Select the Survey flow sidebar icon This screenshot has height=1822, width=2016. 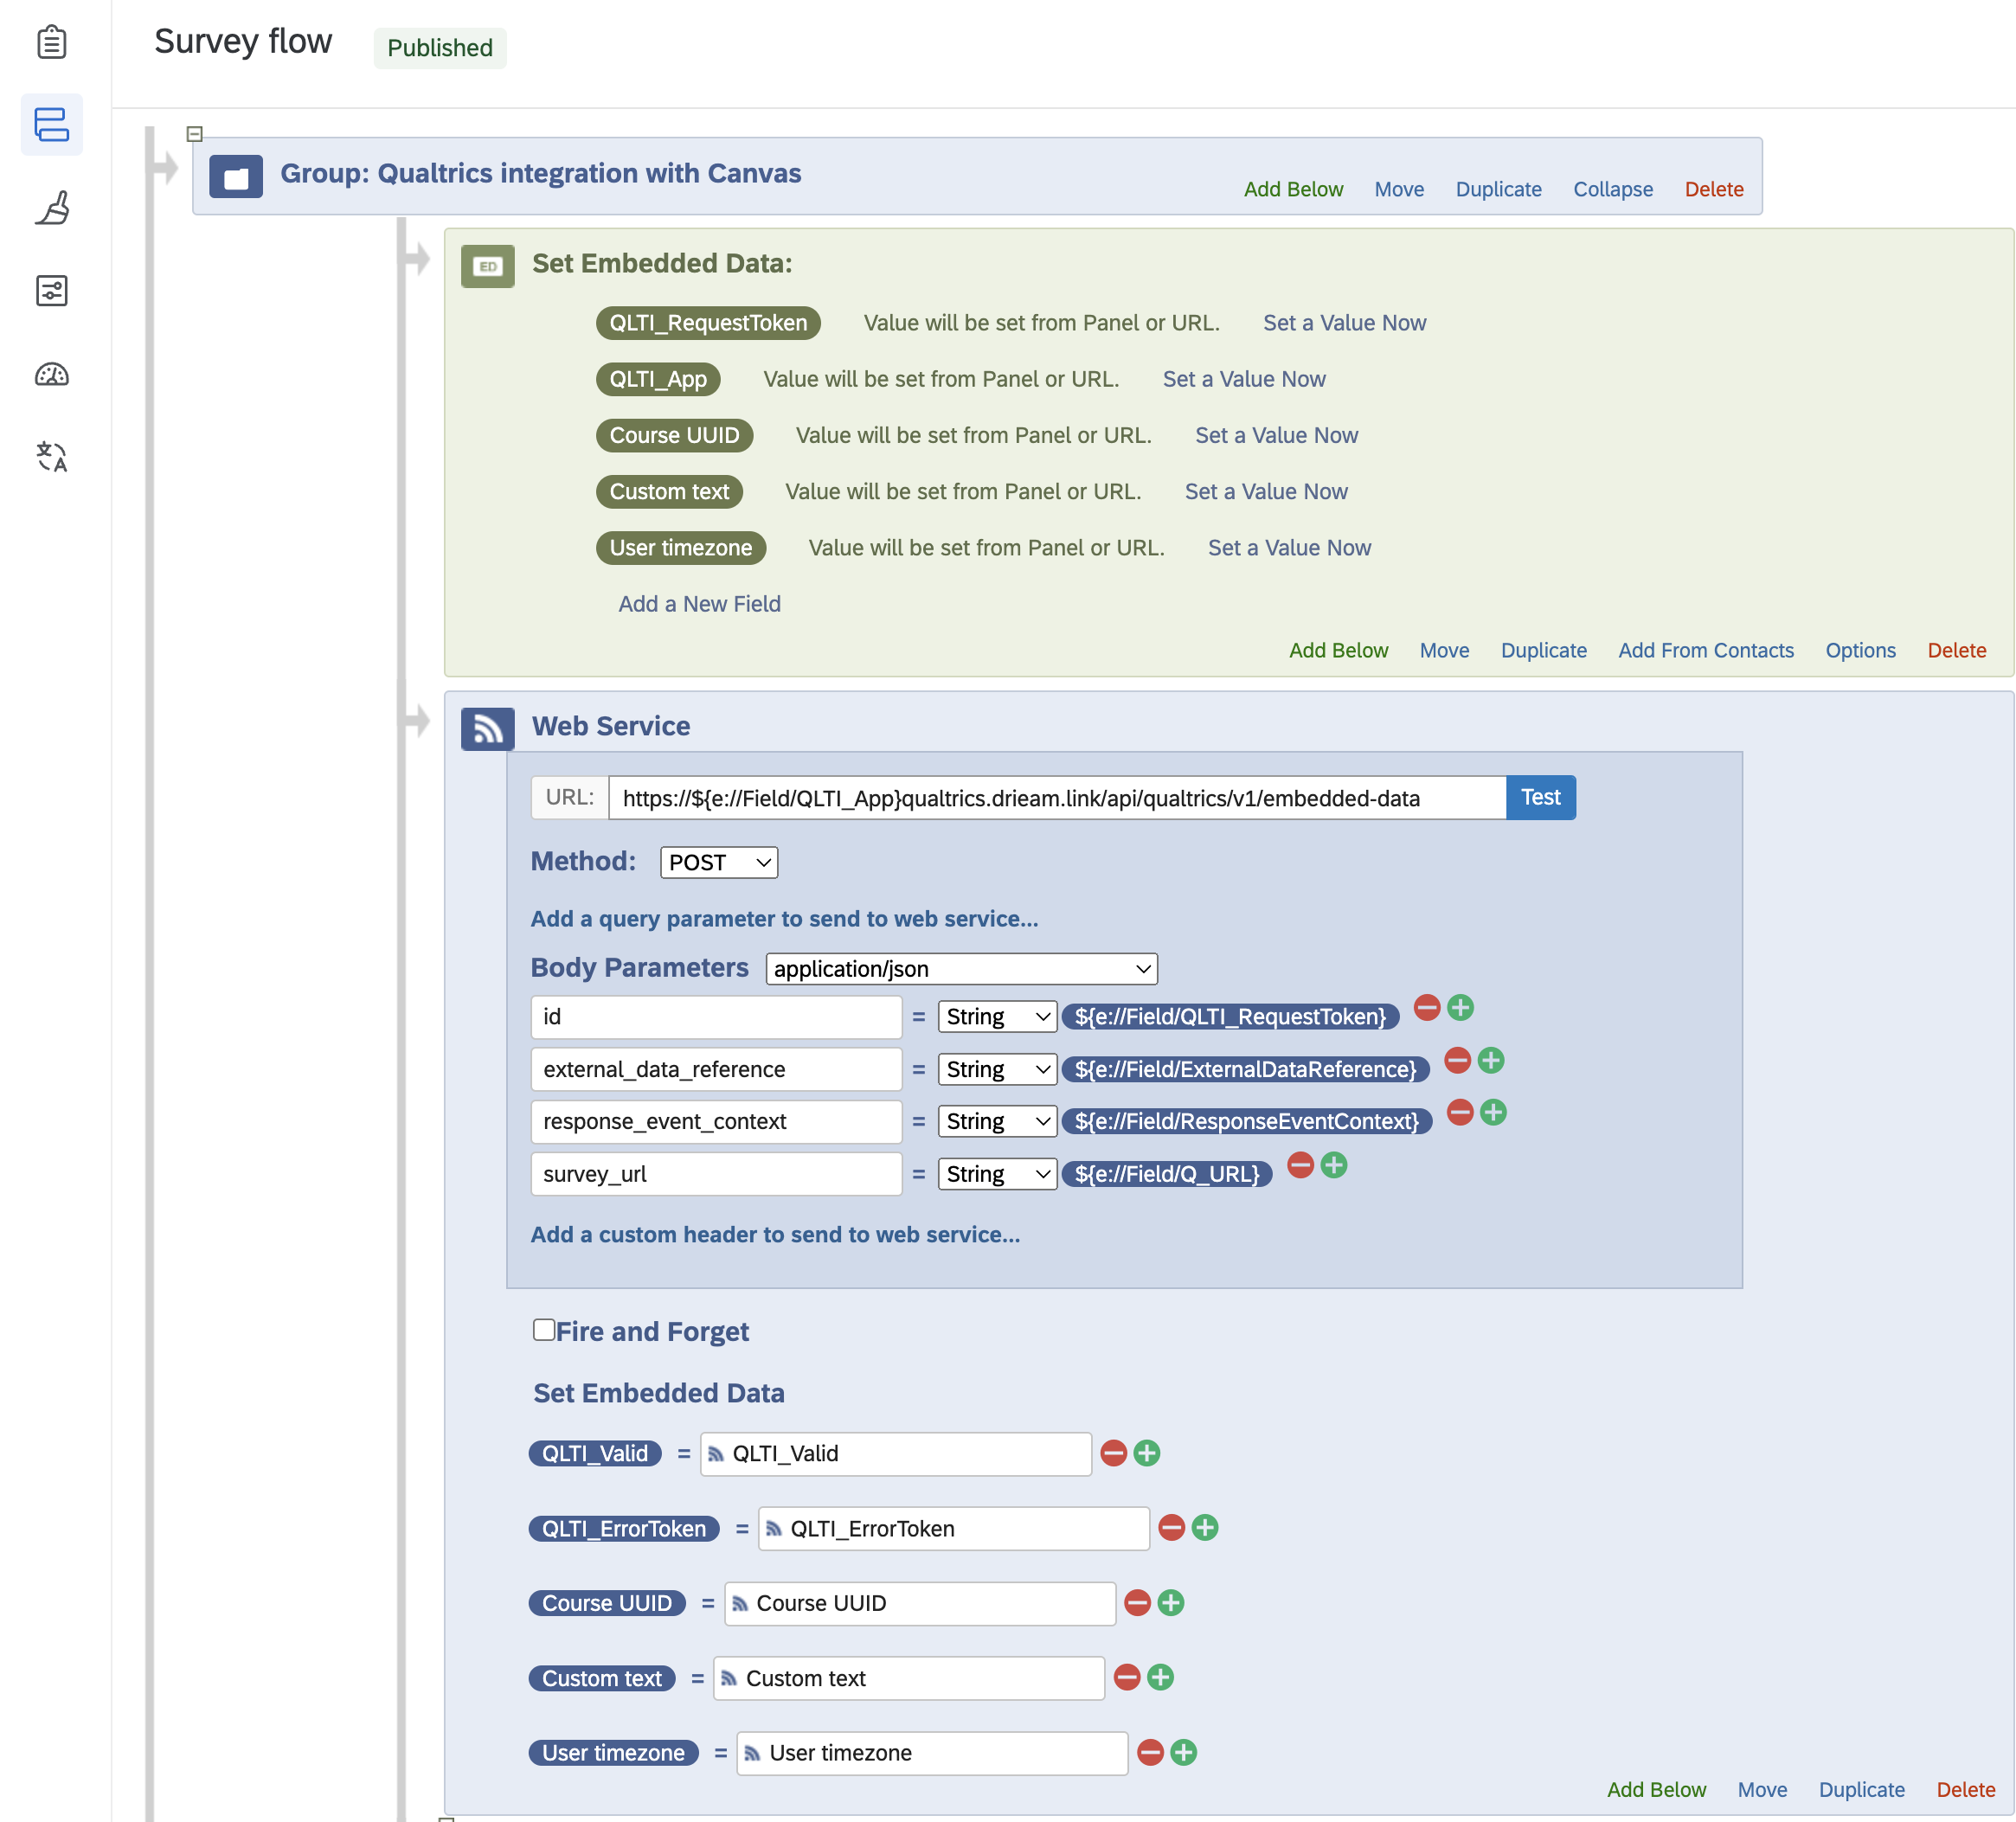(51, 124)
